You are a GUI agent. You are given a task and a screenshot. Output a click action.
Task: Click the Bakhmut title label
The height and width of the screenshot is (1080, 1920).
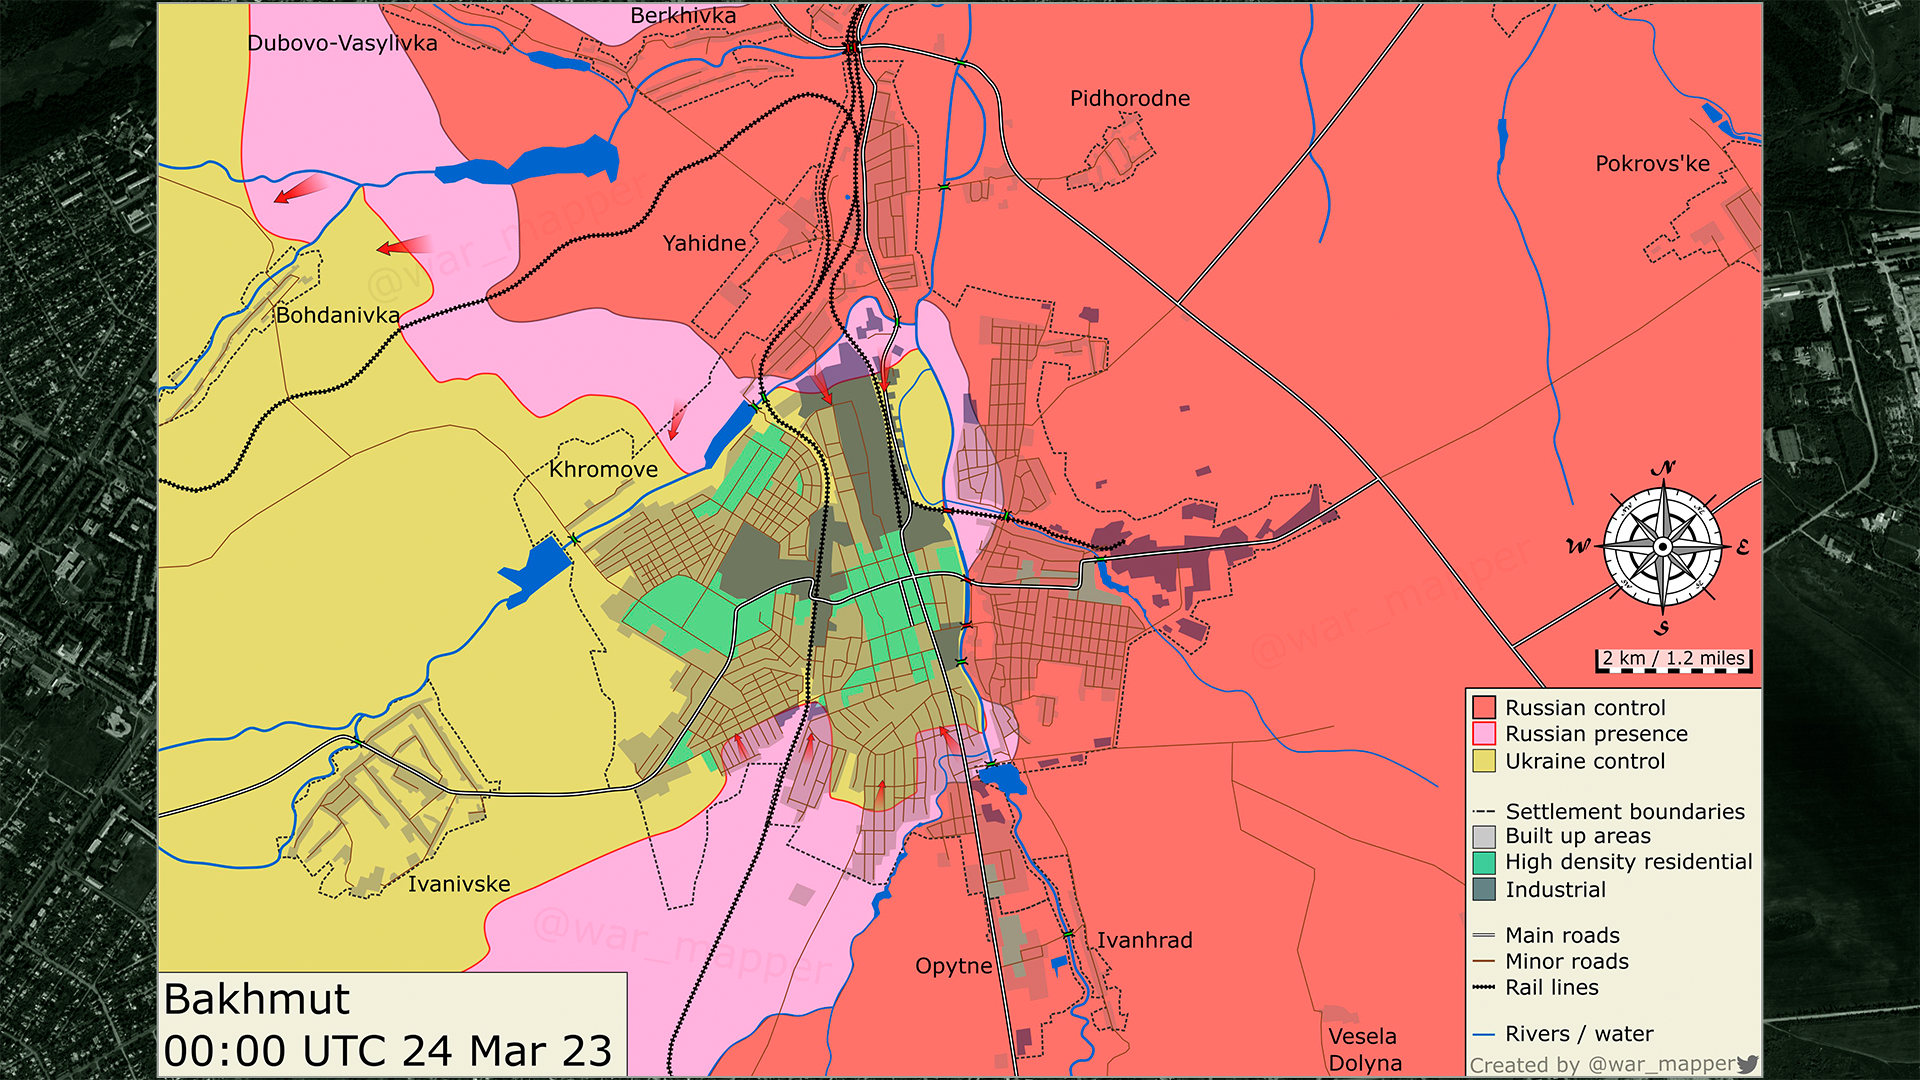click(257, 999)
